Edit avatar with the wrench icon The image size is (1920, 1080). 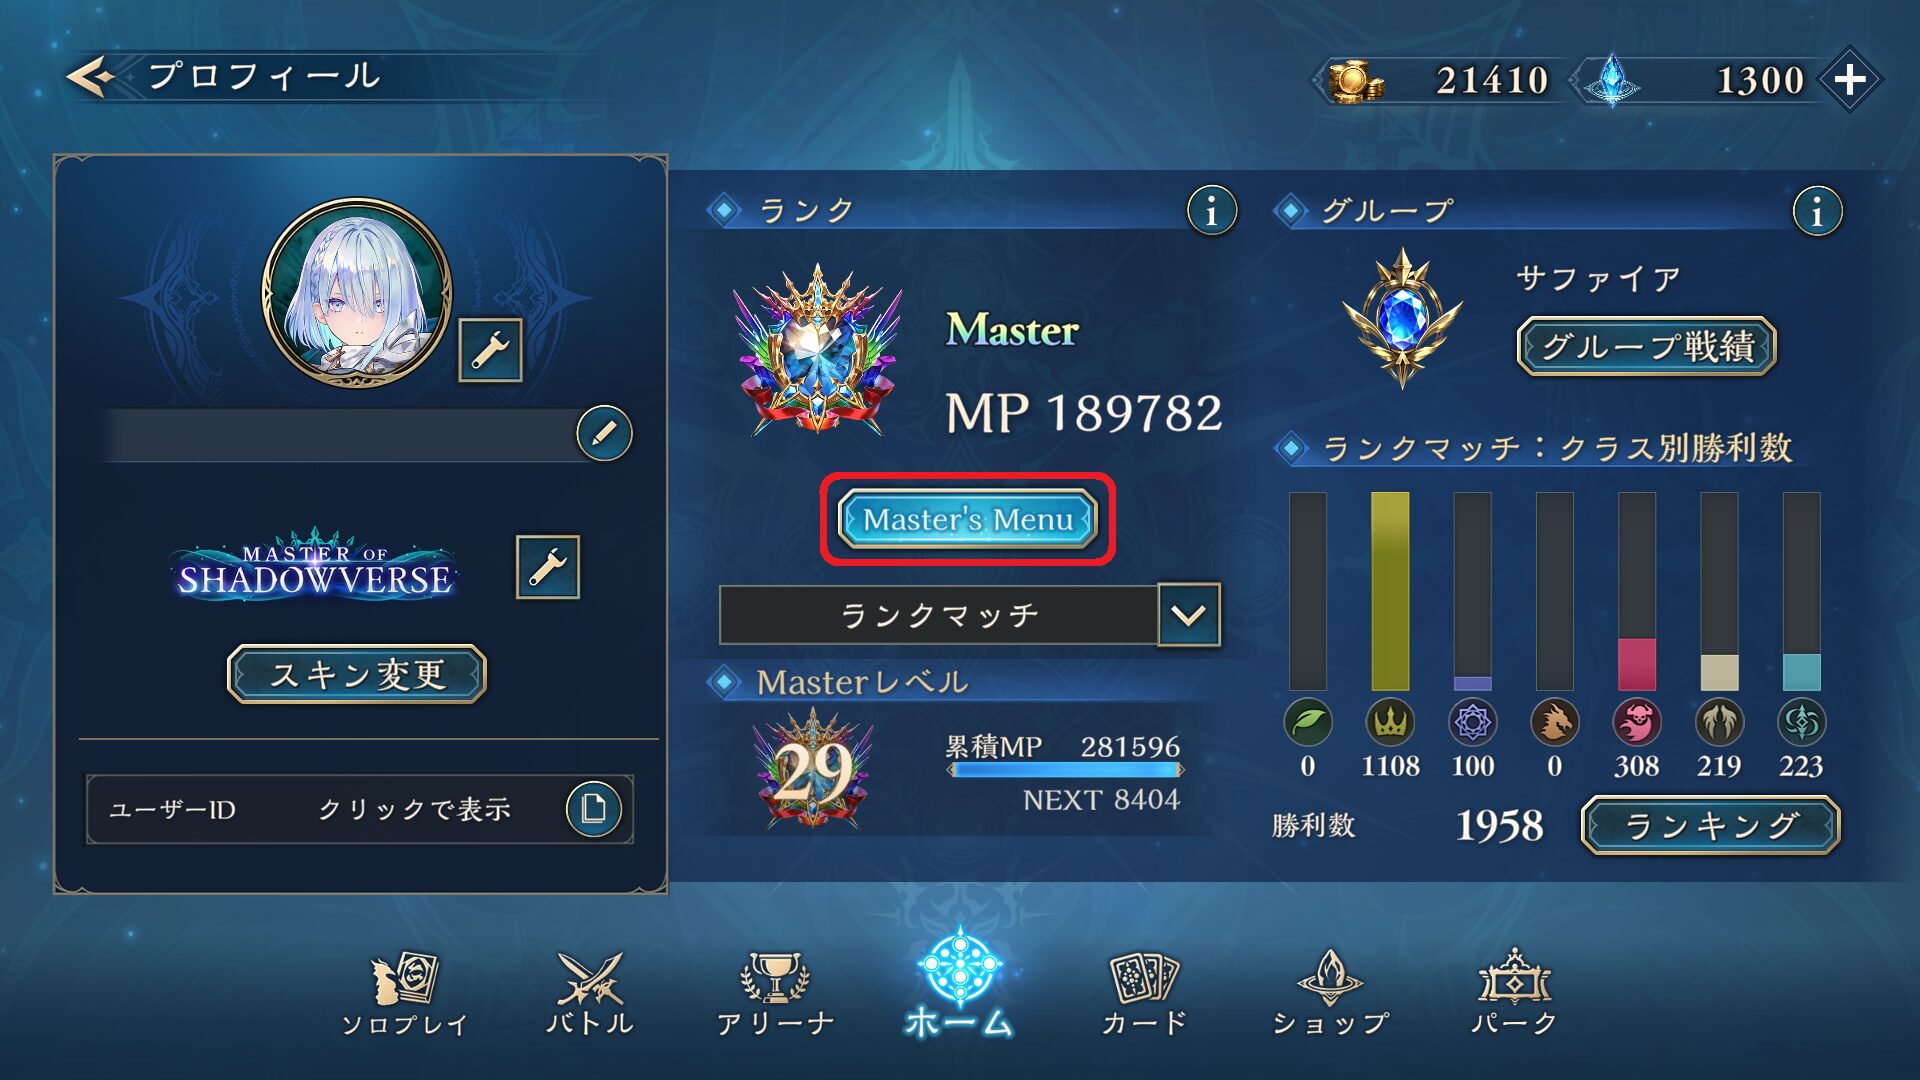[x=490, y=350]
